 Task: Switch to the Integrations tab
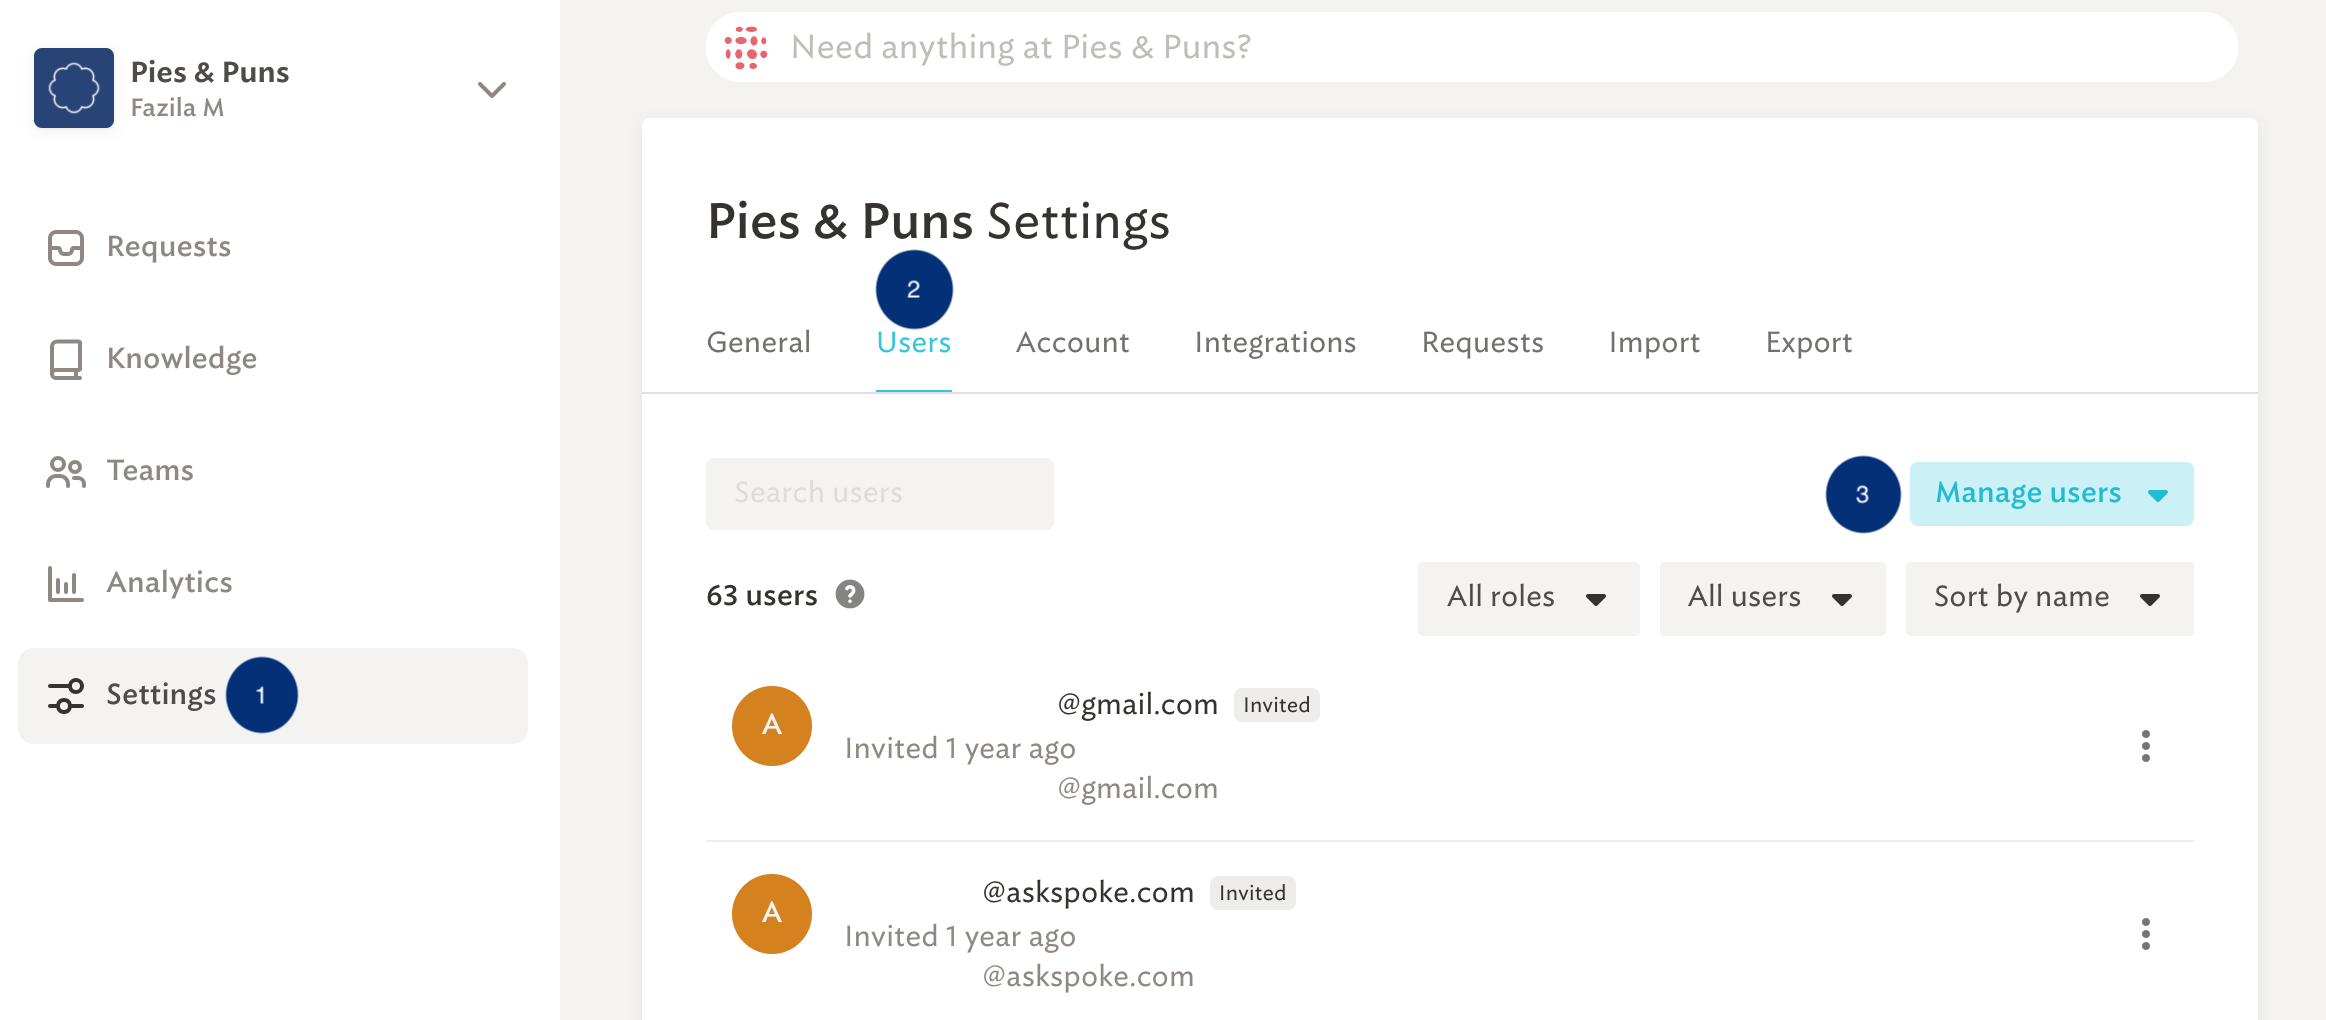(x=1275, y=343)
